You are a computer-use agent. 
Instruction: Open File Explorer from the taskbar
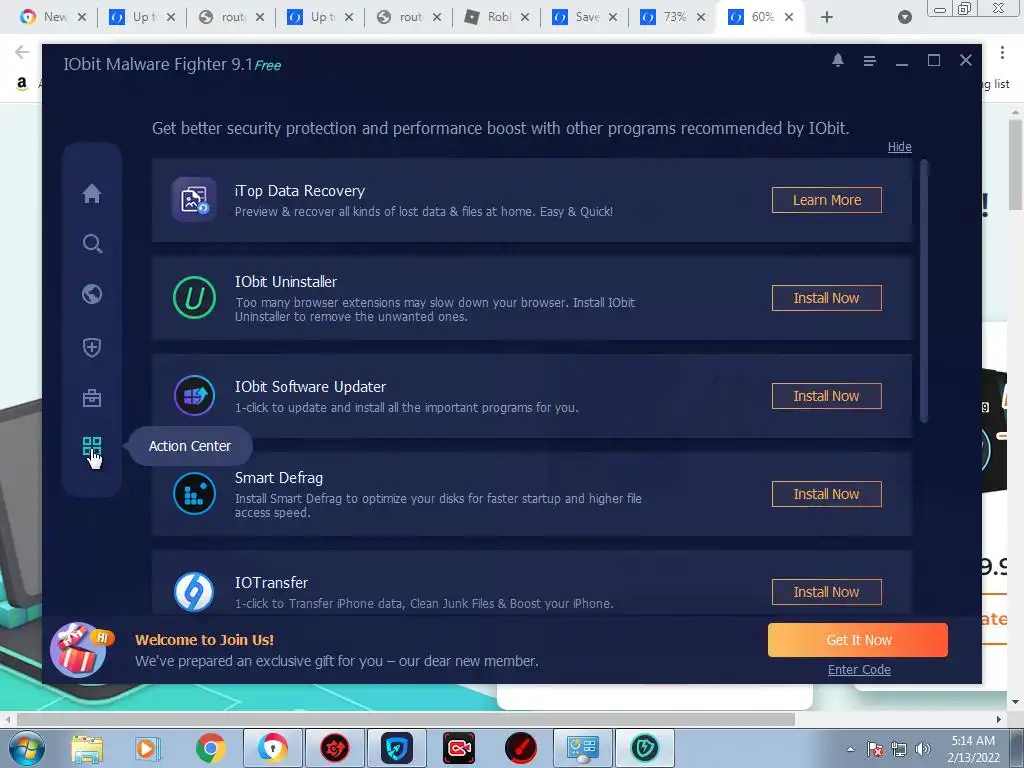(87, 748)
